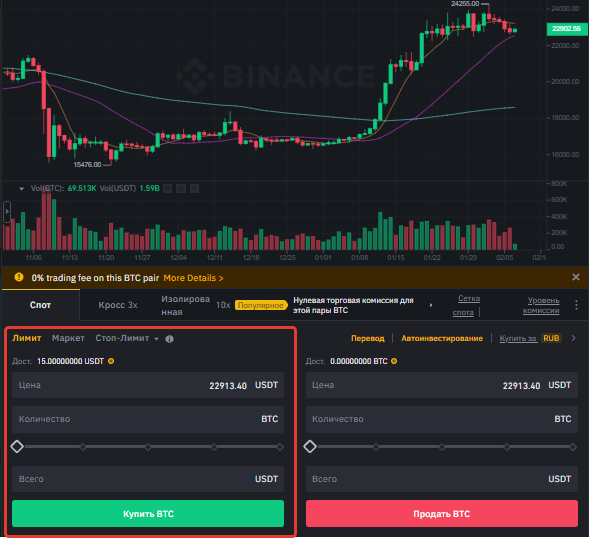Set the sell amount slider to 75%

coord(507,447)
